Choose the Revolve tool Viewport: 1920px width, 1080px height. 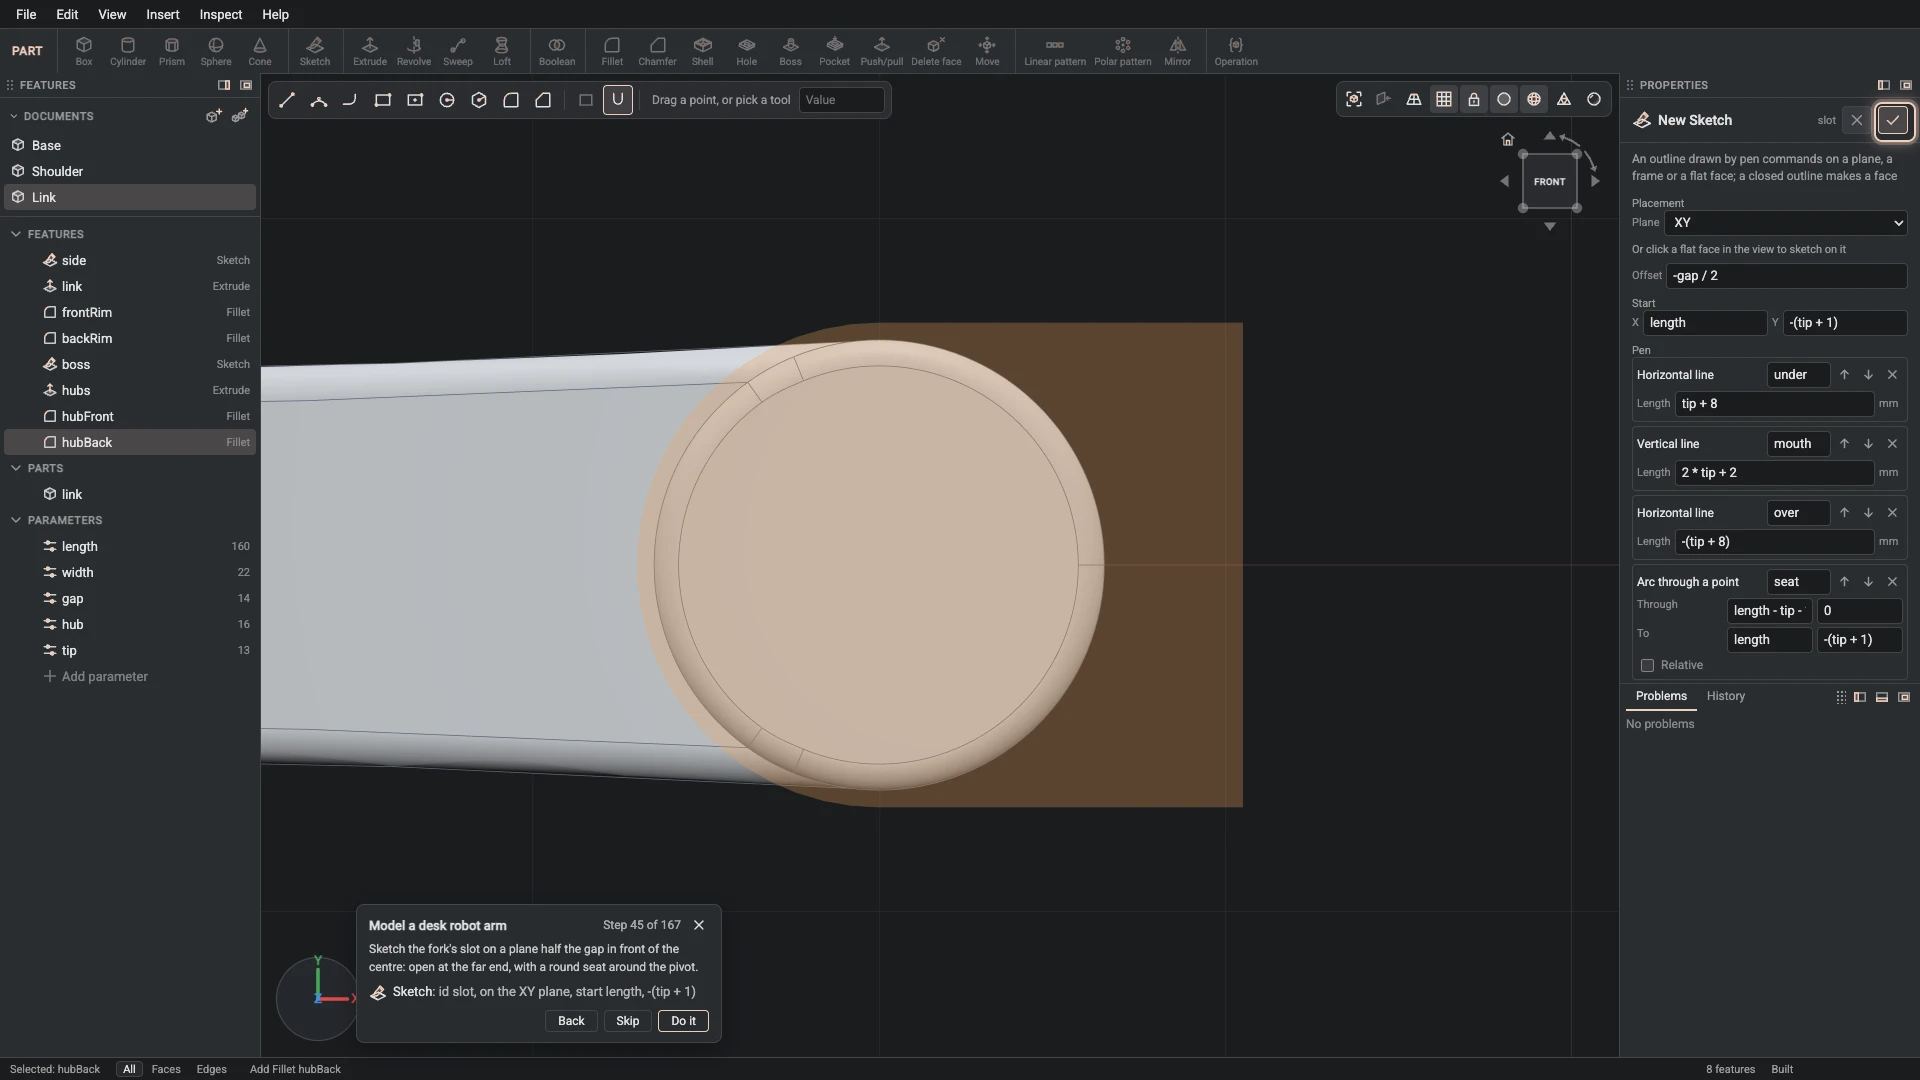point(414,51)
